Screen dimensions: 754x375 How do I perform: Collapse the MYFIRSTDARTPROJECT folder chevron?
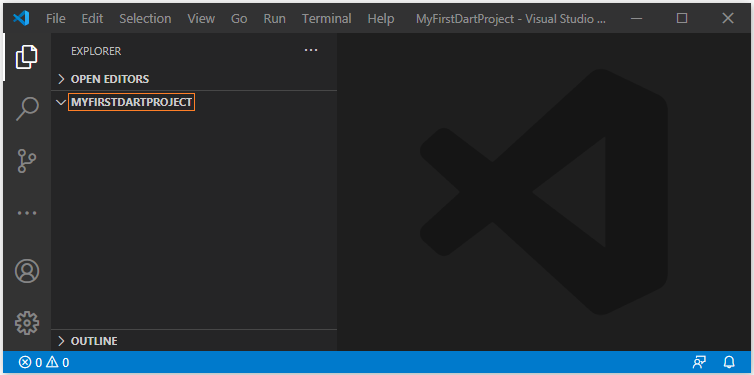[61, 102]
